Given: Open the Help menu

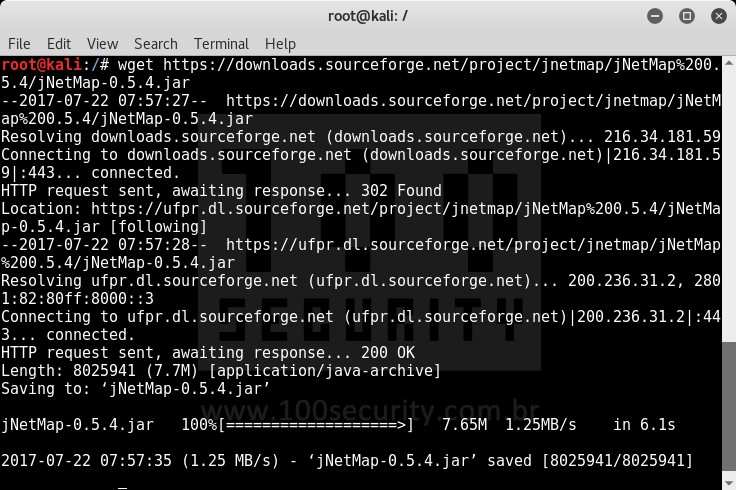Looking at the screenshot, I should (280, 44).
